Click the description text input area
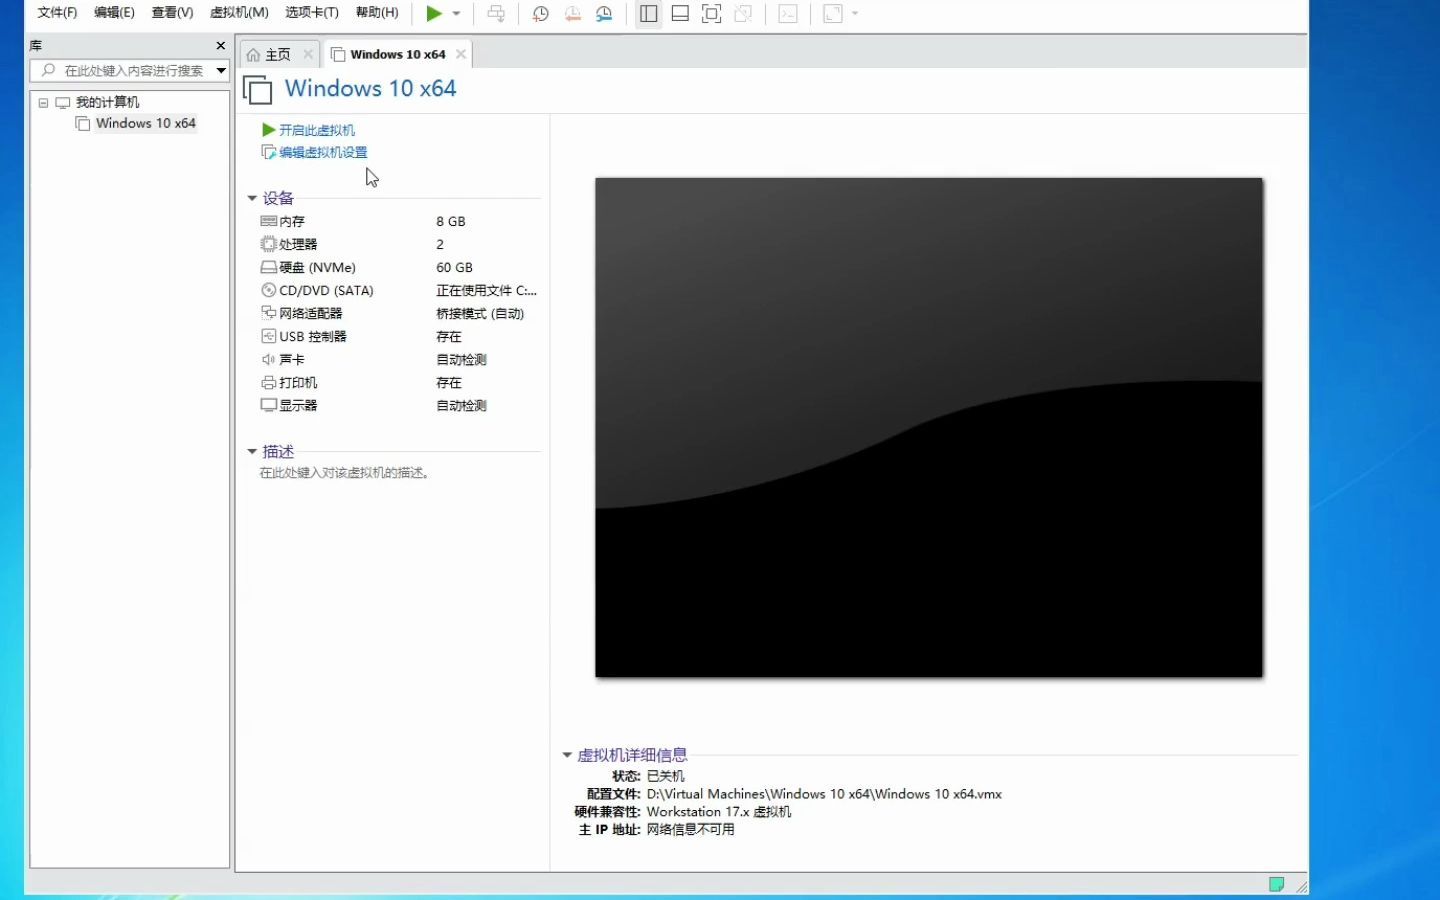 (x=345, y=473)
